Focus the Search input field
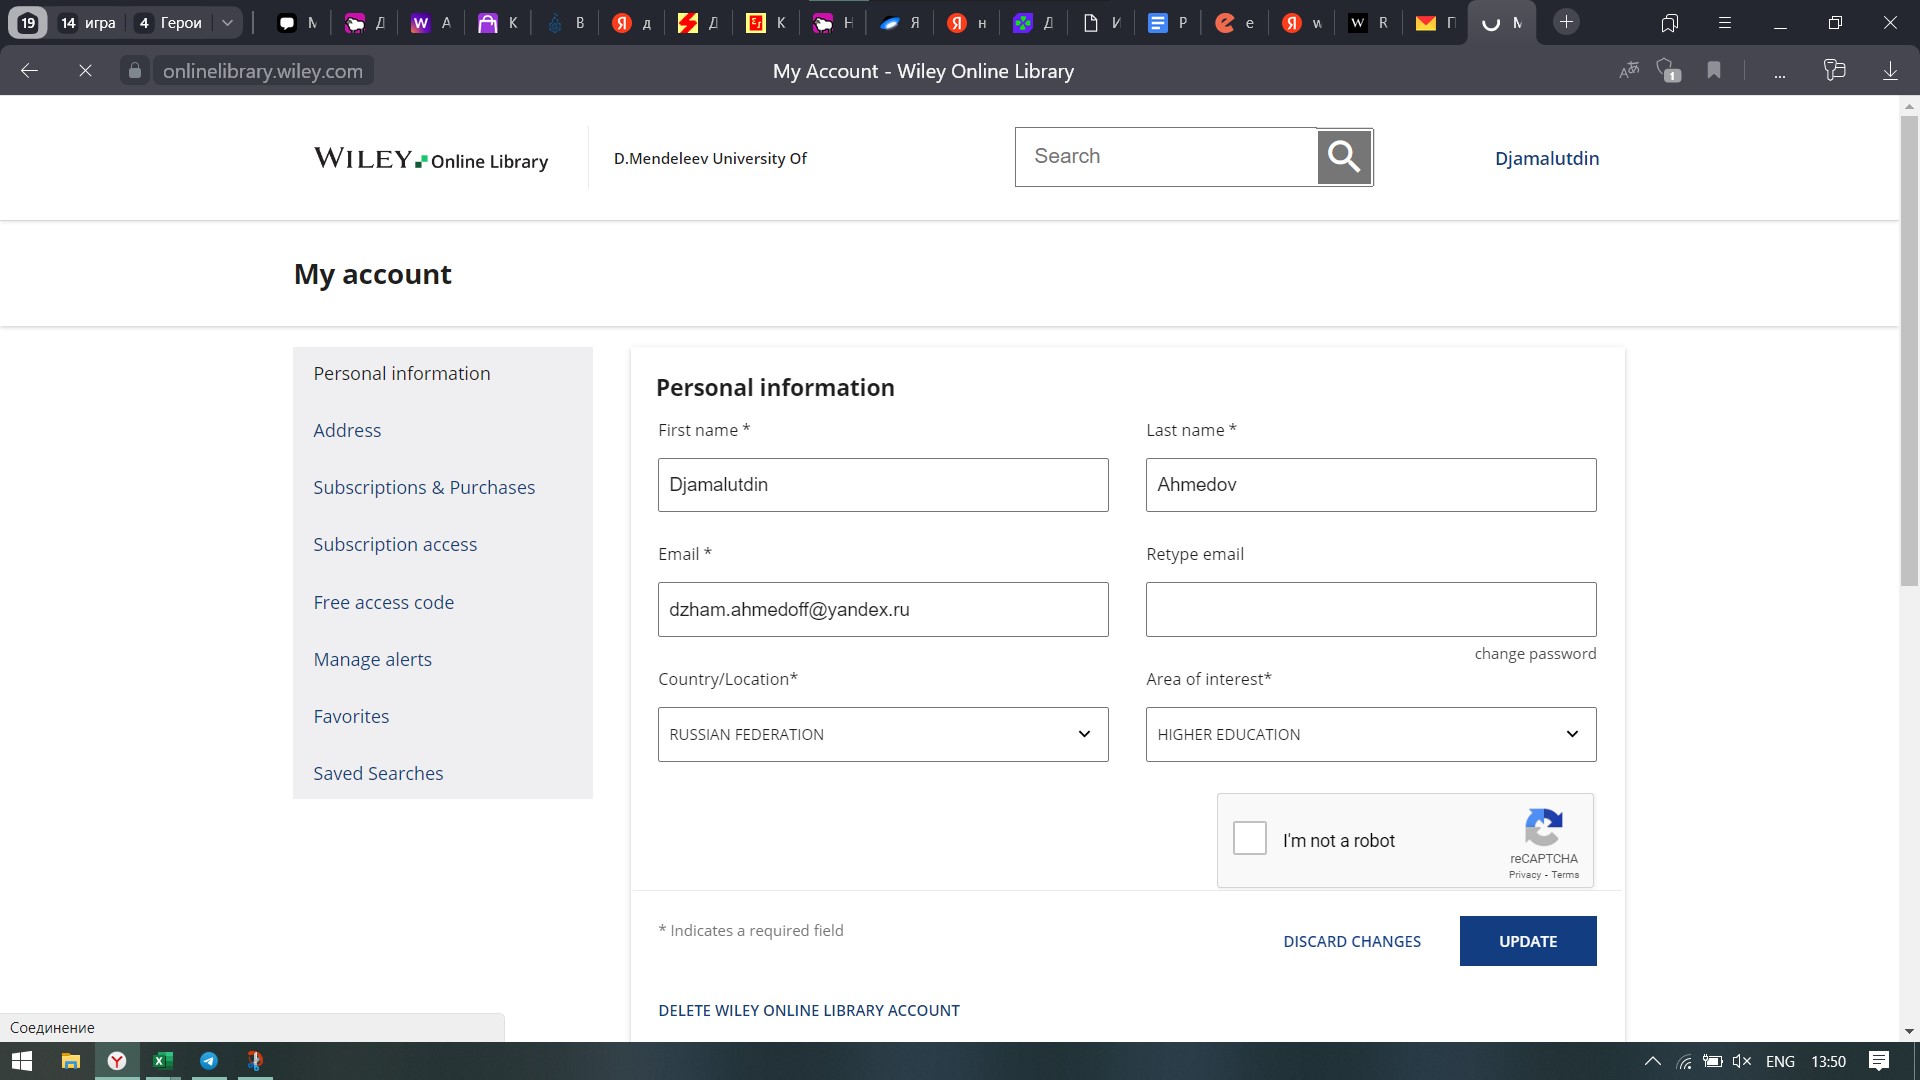This screenshot has width=1920, height=1080. [x=1166, y=157]
